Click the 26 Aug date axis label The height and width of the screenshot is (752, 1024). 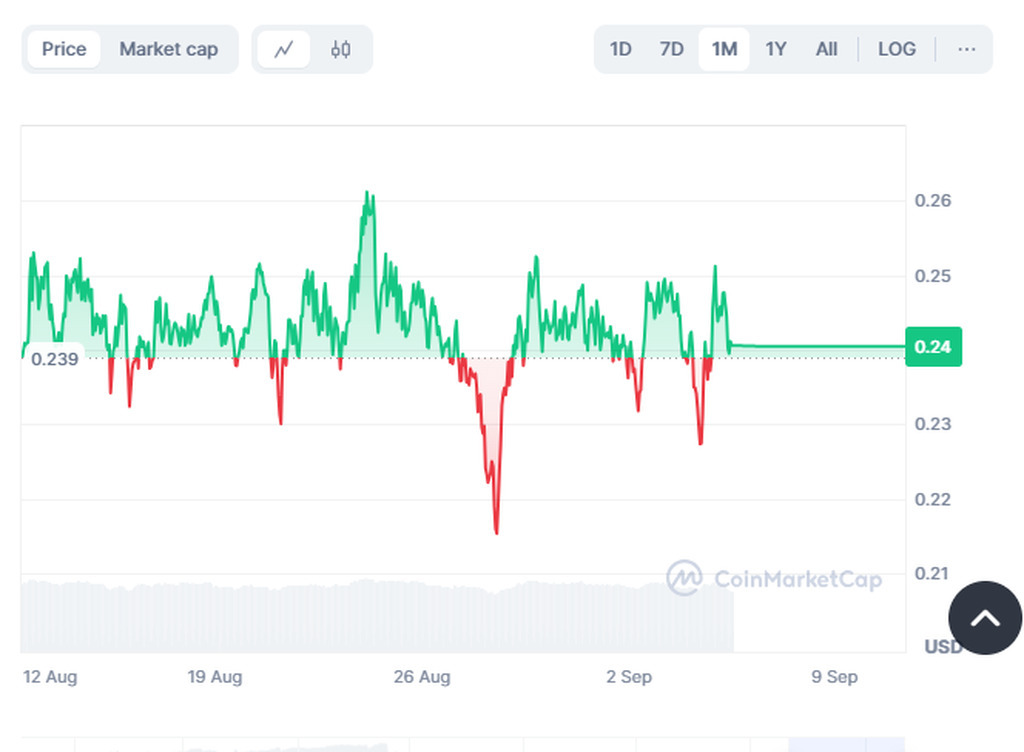click(422, 677)
